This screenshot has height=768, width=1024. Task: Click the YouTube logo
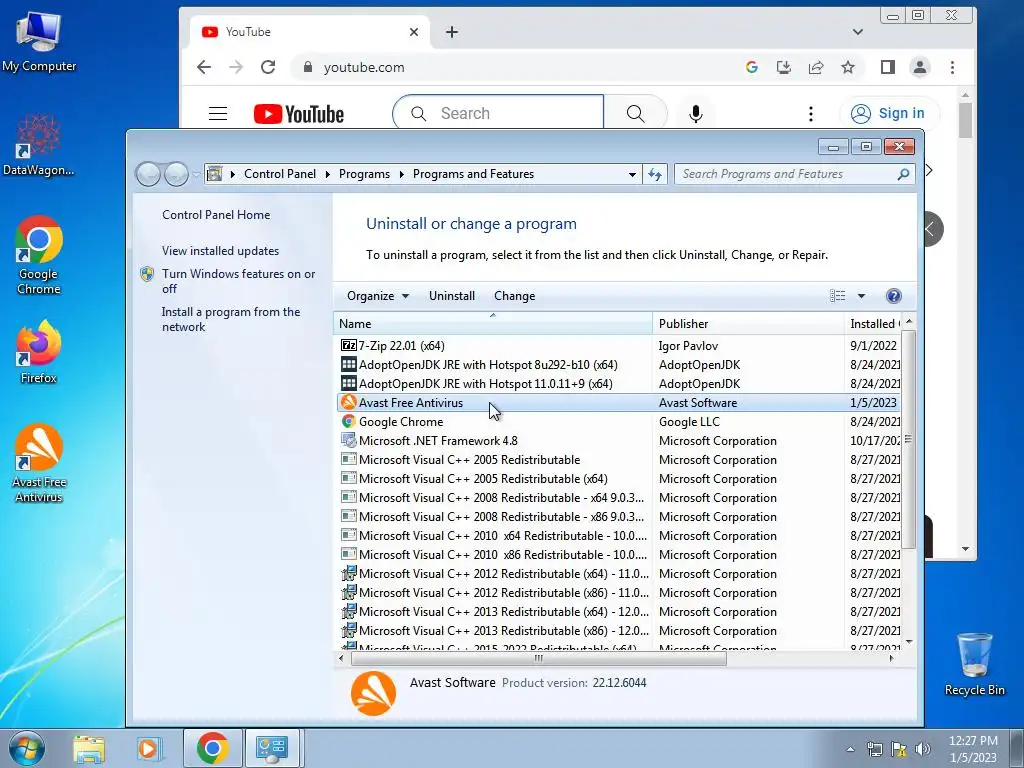[x=298, y=114]
